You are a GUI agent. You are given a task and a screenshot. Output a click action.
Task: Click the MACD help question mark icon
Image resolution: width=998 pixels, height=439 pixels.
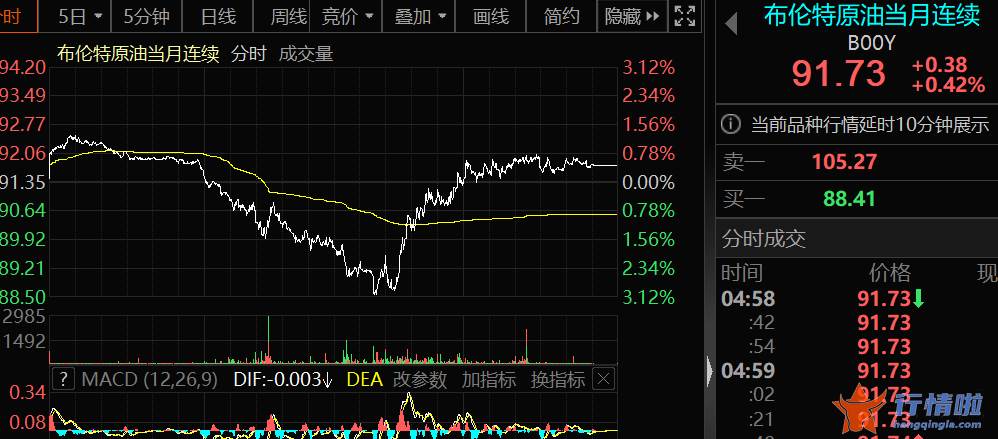(x=63, y=380)
